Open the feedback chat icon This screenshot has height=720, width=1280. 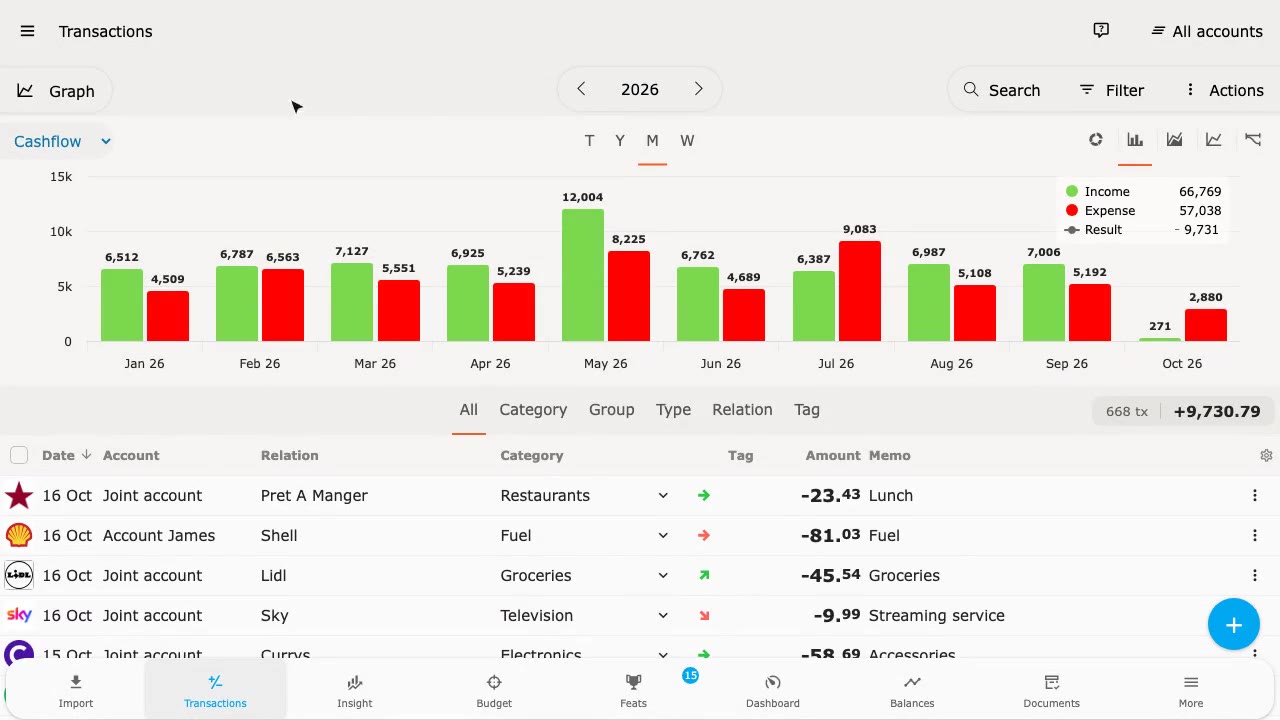1101,31
